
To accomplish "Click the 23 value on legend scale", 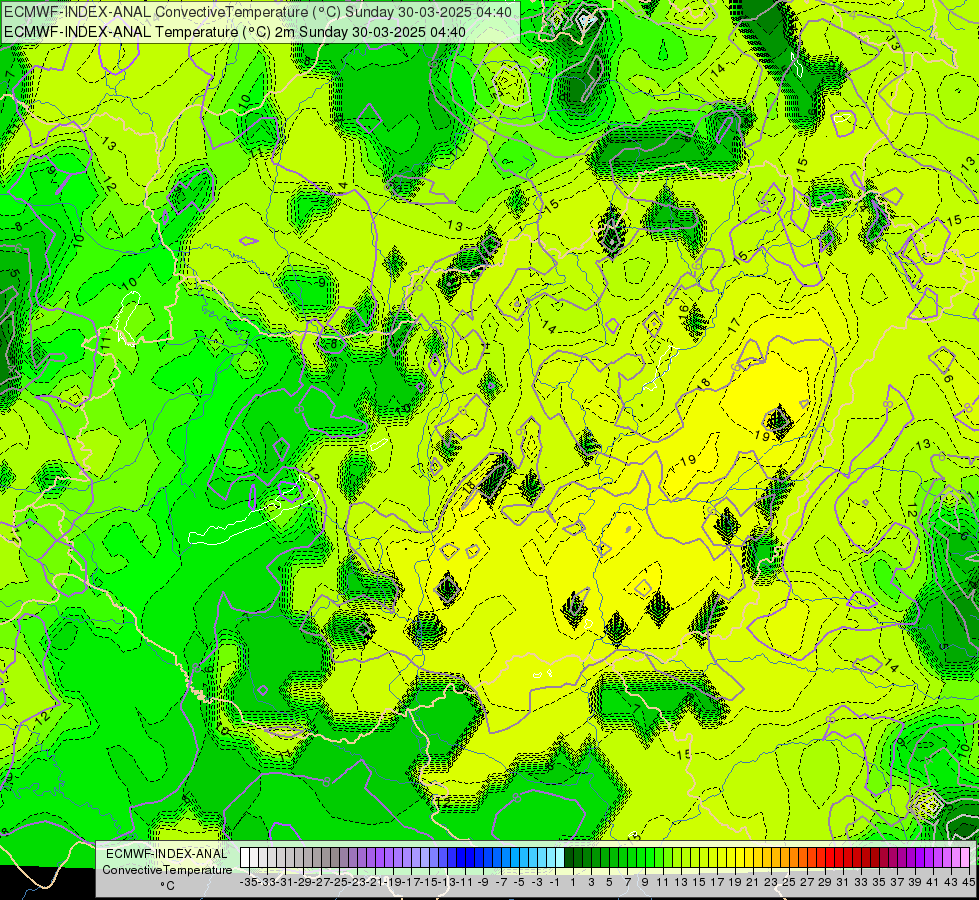I will 771,883.
